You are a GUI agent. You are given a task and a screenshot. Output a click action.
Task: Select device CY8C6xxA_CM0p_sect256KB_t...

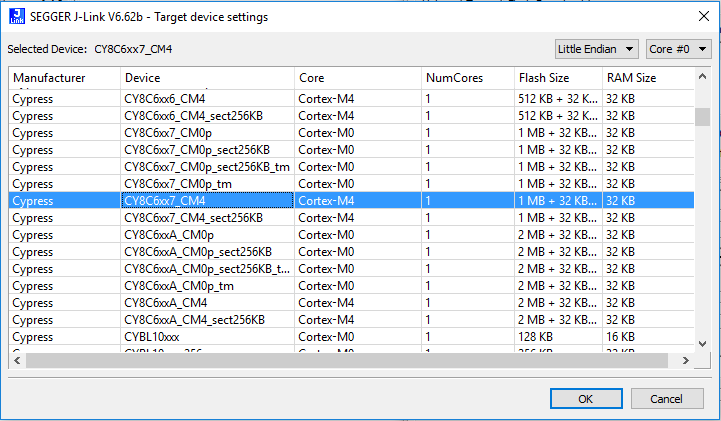point(207,269)
